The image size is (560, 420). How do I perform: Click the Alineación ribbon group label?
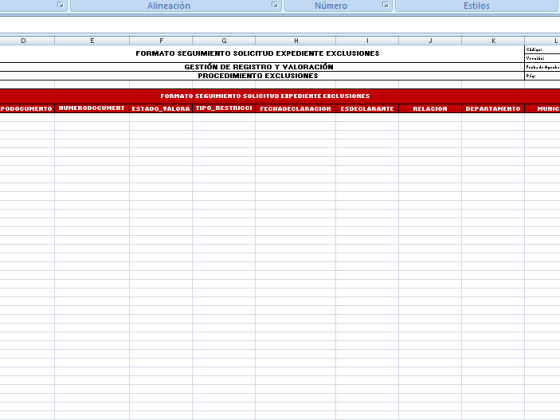[169, 6]
